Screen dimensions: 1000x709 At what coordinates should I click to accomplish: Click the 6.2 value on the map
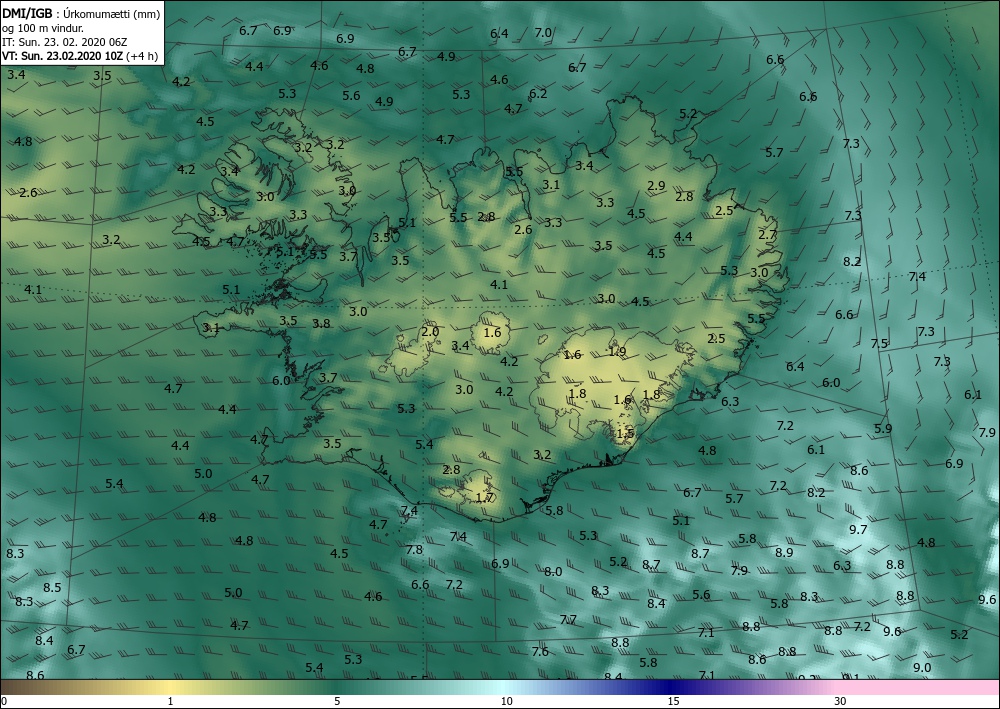tap(538, 93)
